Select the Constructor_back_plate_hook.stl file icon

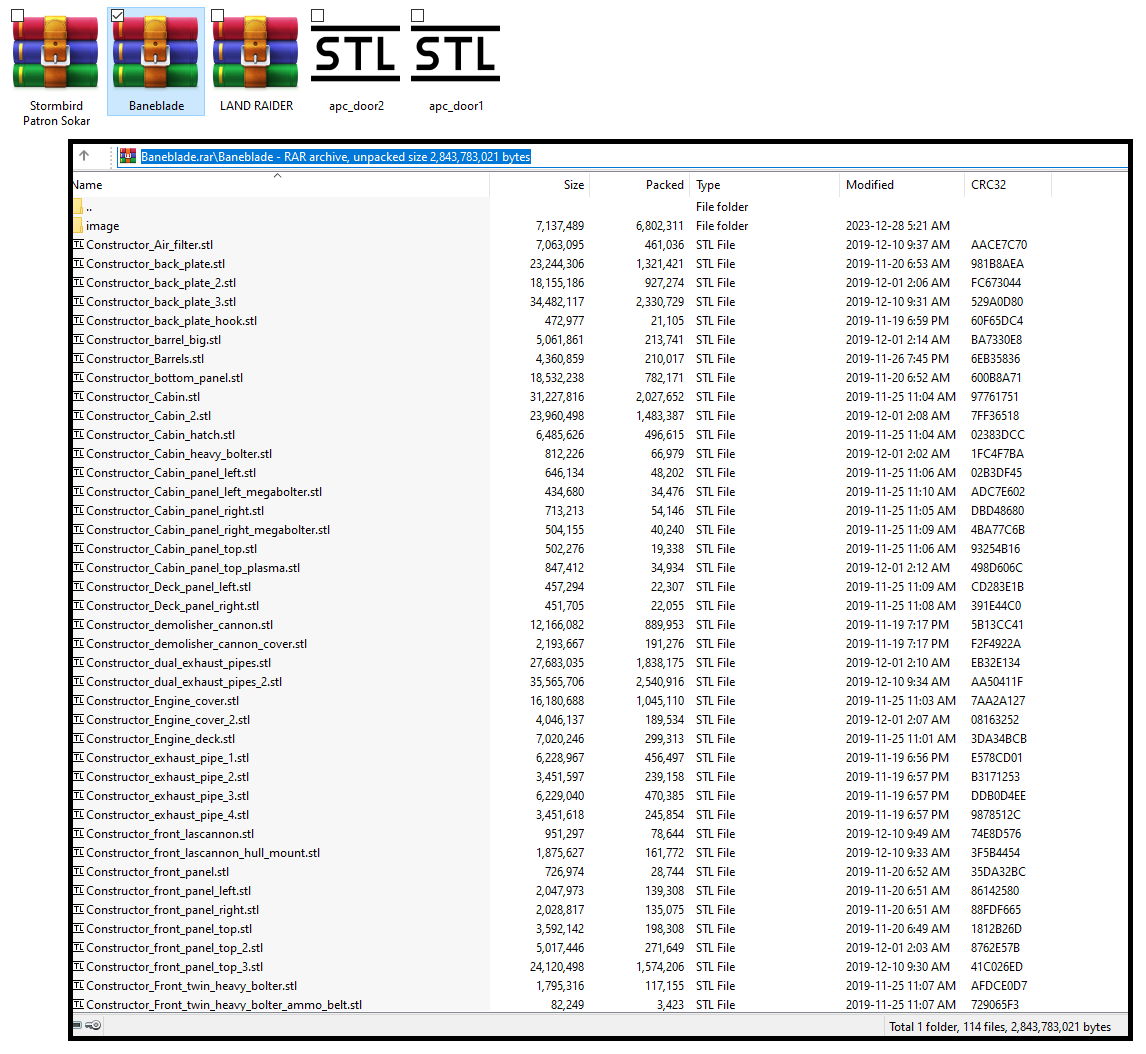tap(78, 320)
